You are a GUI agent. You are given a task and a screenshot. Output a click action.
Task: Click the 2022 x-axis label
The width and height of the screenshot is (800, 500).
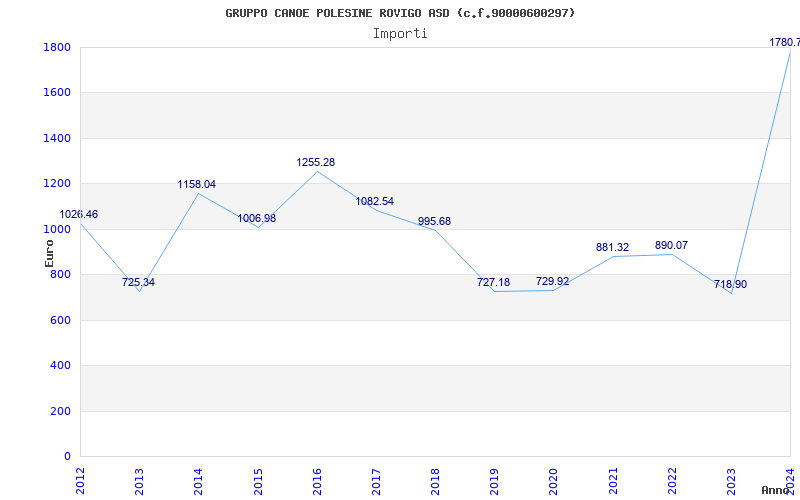(672, 482)
